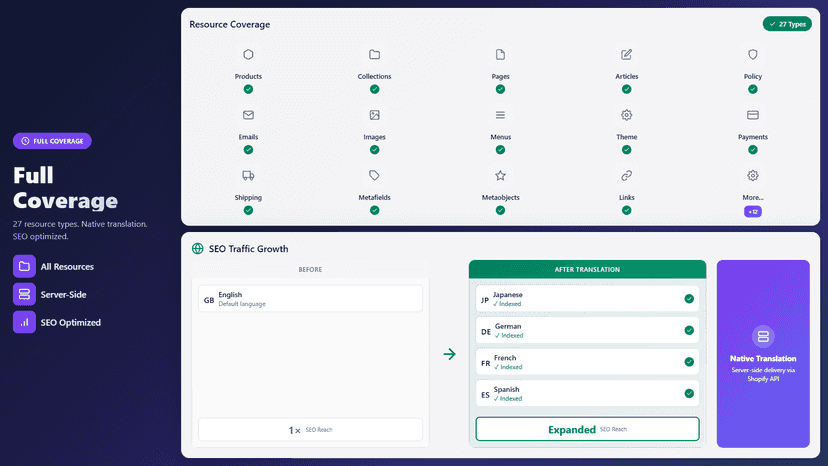Click the globe icon beside SEO Traffic Growth
This screenshot has width=828, height=466.
tap(197, 248)
